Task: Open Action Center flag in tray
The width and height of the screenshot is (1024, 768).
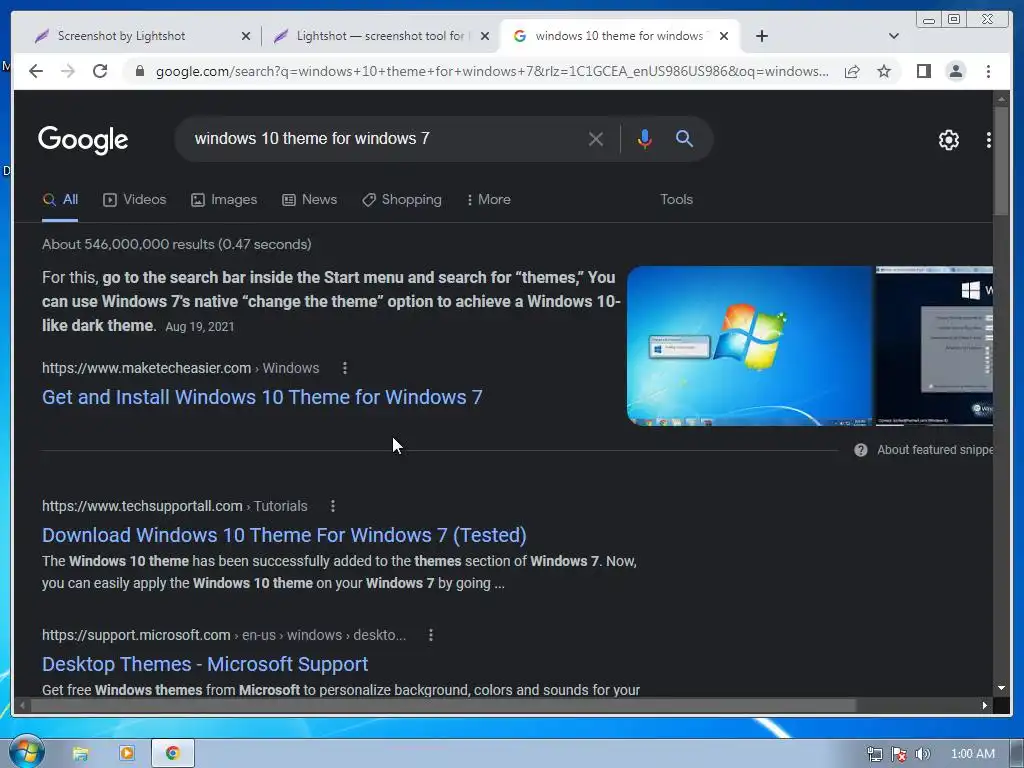Action: 899,754
